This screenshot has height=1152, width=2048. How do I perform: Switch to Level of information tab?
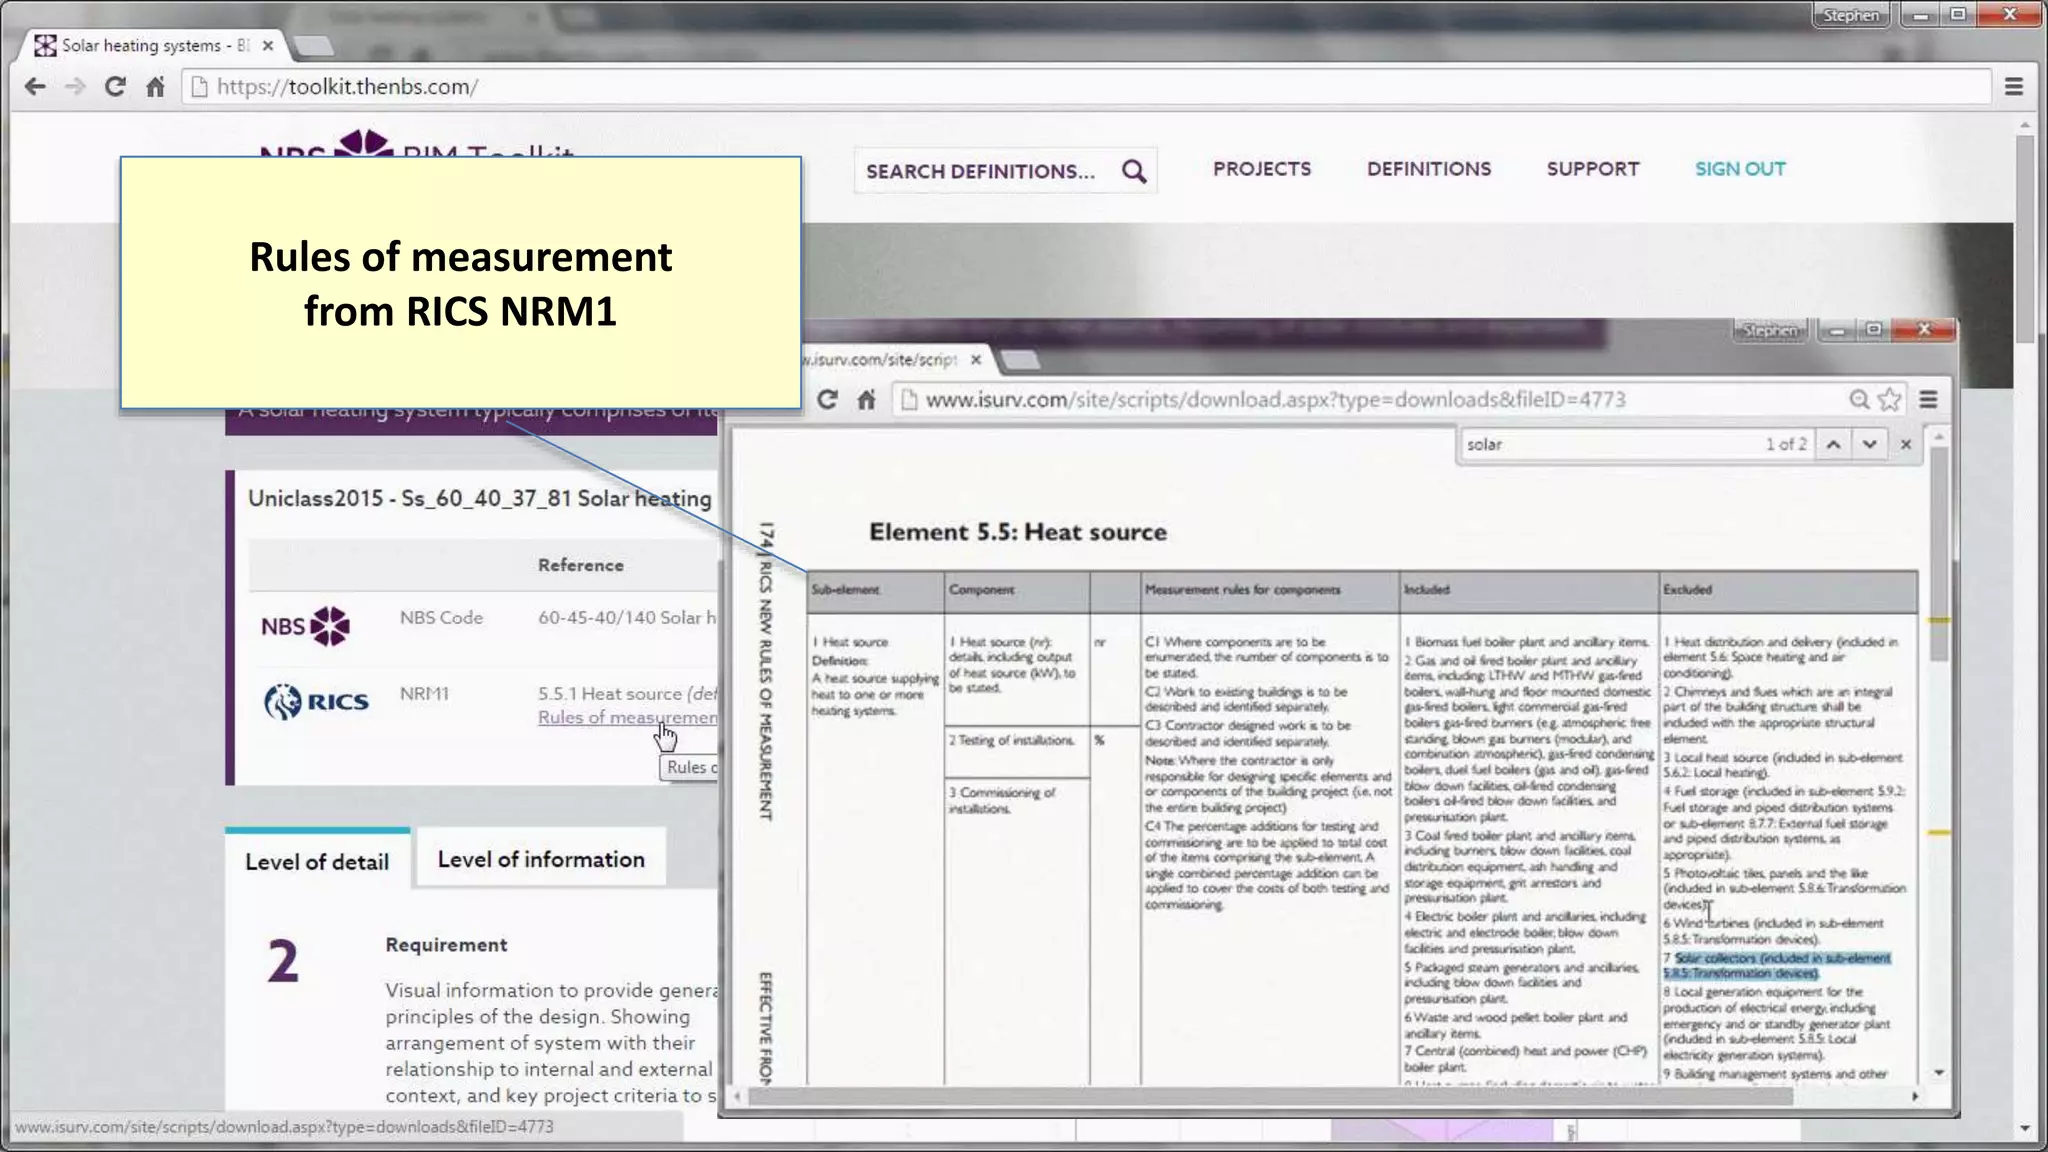pyautogui.click(x=541, y=859)
